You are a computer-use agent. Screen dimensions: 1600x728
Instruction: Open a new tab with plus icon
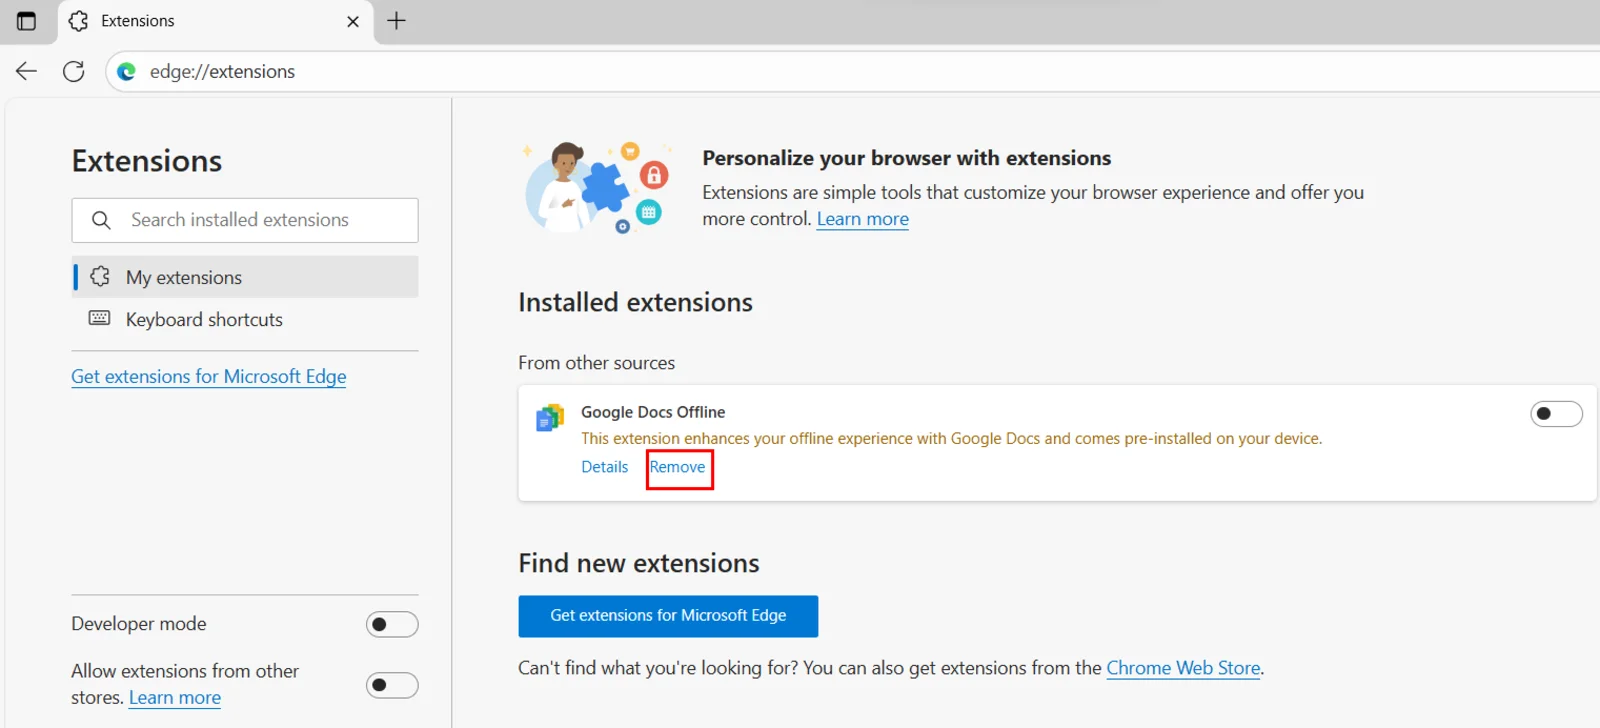397,21
